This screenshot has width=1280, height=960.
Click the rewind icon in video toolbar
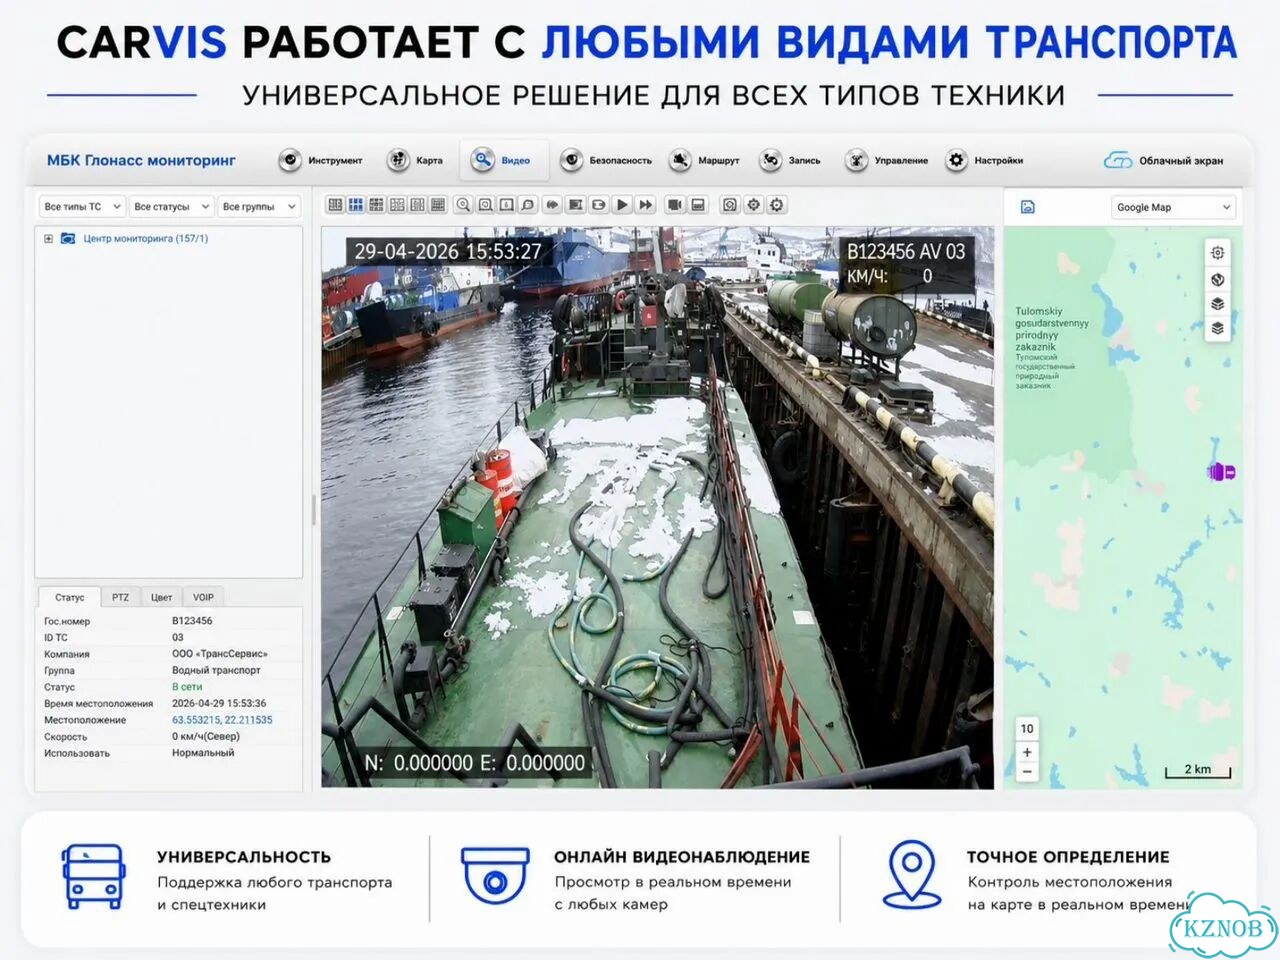[x=552, y=205]
